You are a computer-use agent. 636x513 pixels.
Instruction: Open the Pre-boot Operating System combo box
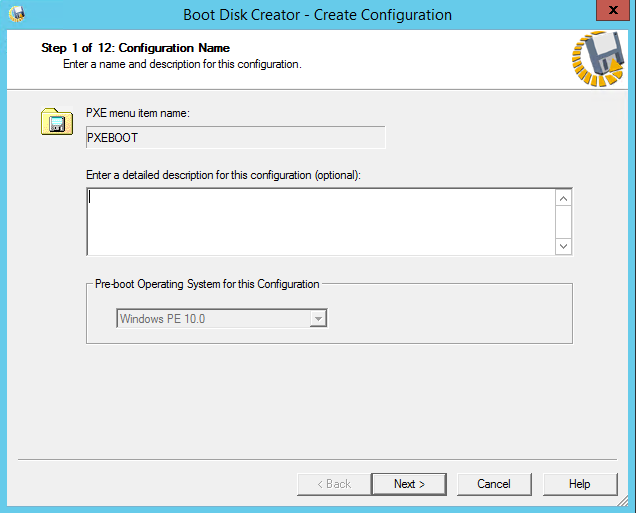point(221,319)
